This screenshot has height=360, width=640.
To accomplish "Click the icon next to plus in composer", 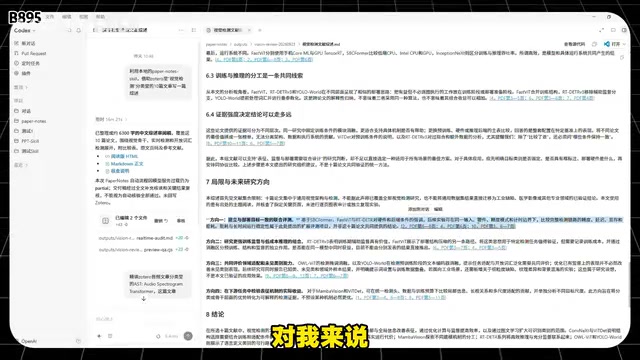I will point(110,336).
